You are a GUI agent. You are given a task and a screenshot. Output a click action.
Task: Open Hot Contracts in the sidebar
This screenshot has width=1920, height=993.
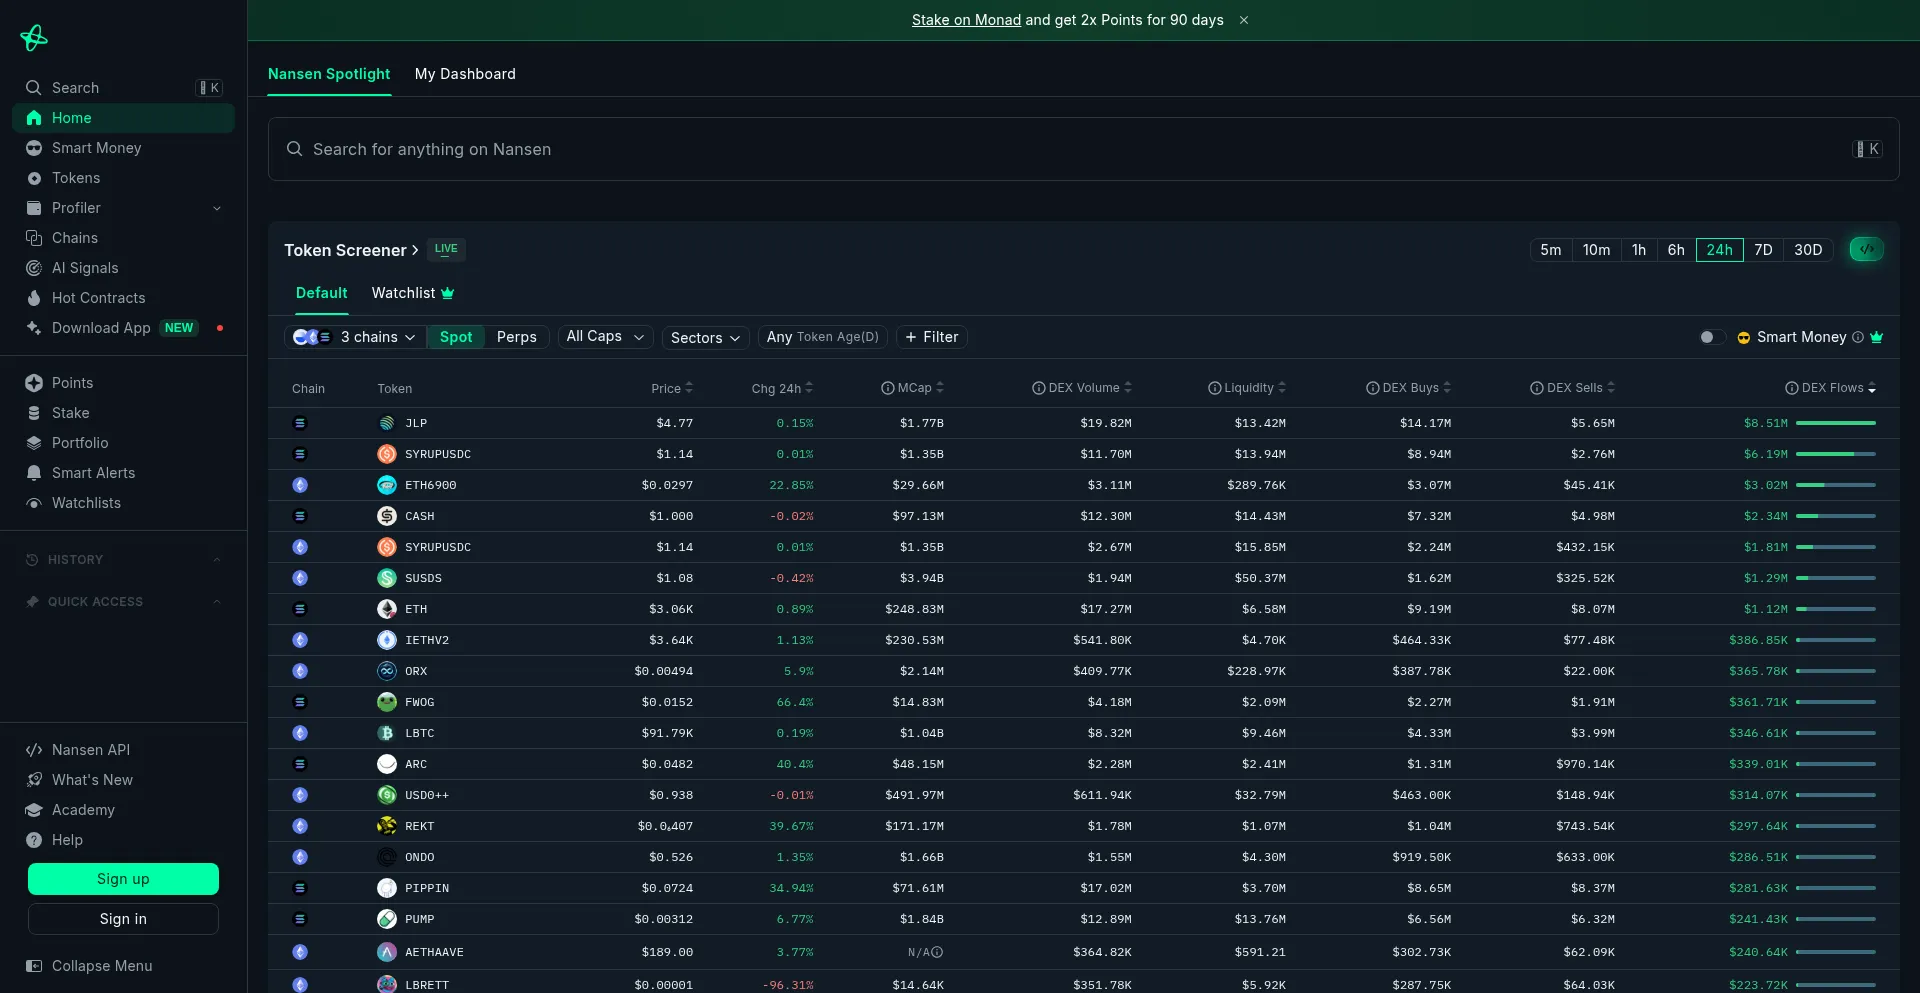coord(98,298)
